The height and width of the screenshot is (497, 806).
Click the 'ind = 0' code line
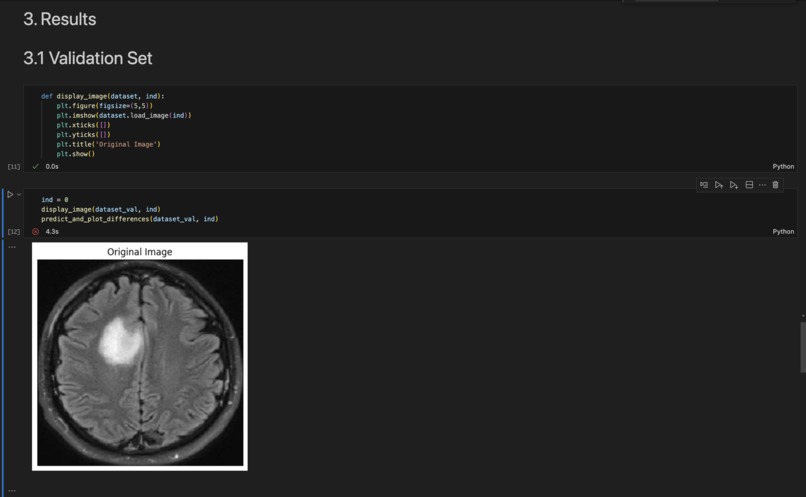(54, 199)
